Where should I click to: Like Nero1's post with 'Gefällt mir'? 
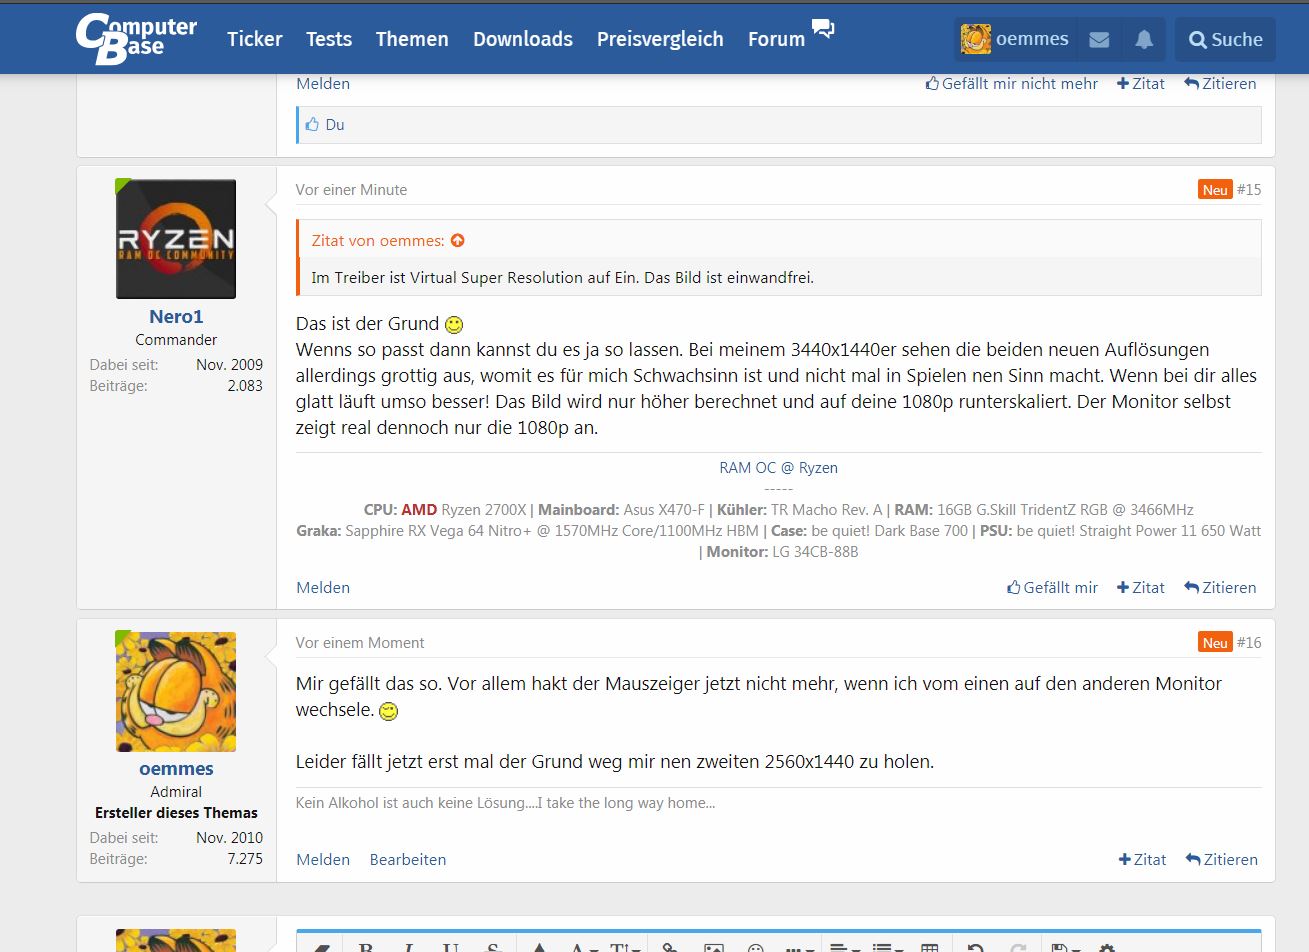point(1053,588)
